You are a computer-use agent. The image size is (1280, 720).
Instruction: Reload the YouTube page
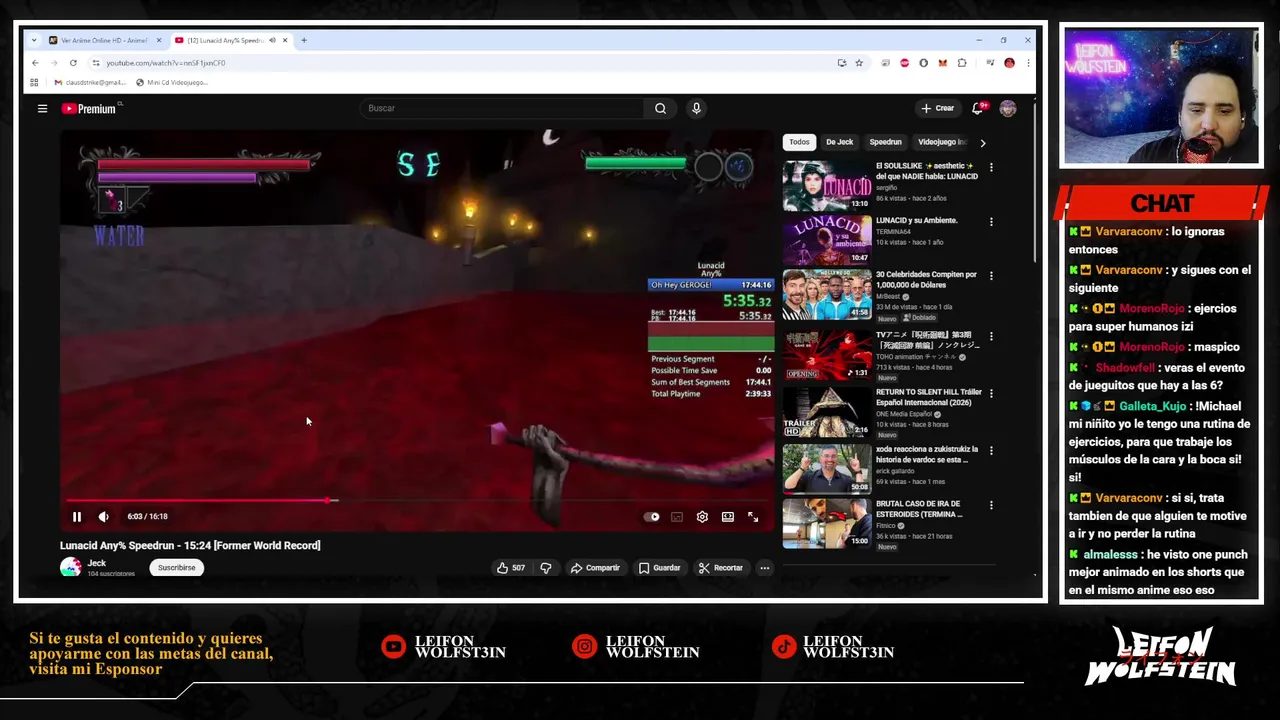pyautogui.click(x=73, y=62)
